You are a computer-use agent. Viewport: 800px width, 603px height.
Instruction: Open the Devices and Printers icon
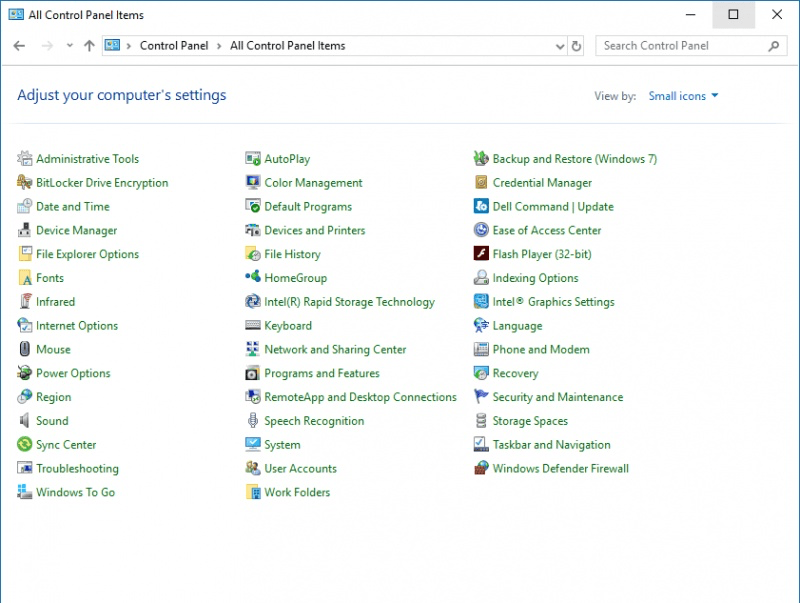pos(253,230)
